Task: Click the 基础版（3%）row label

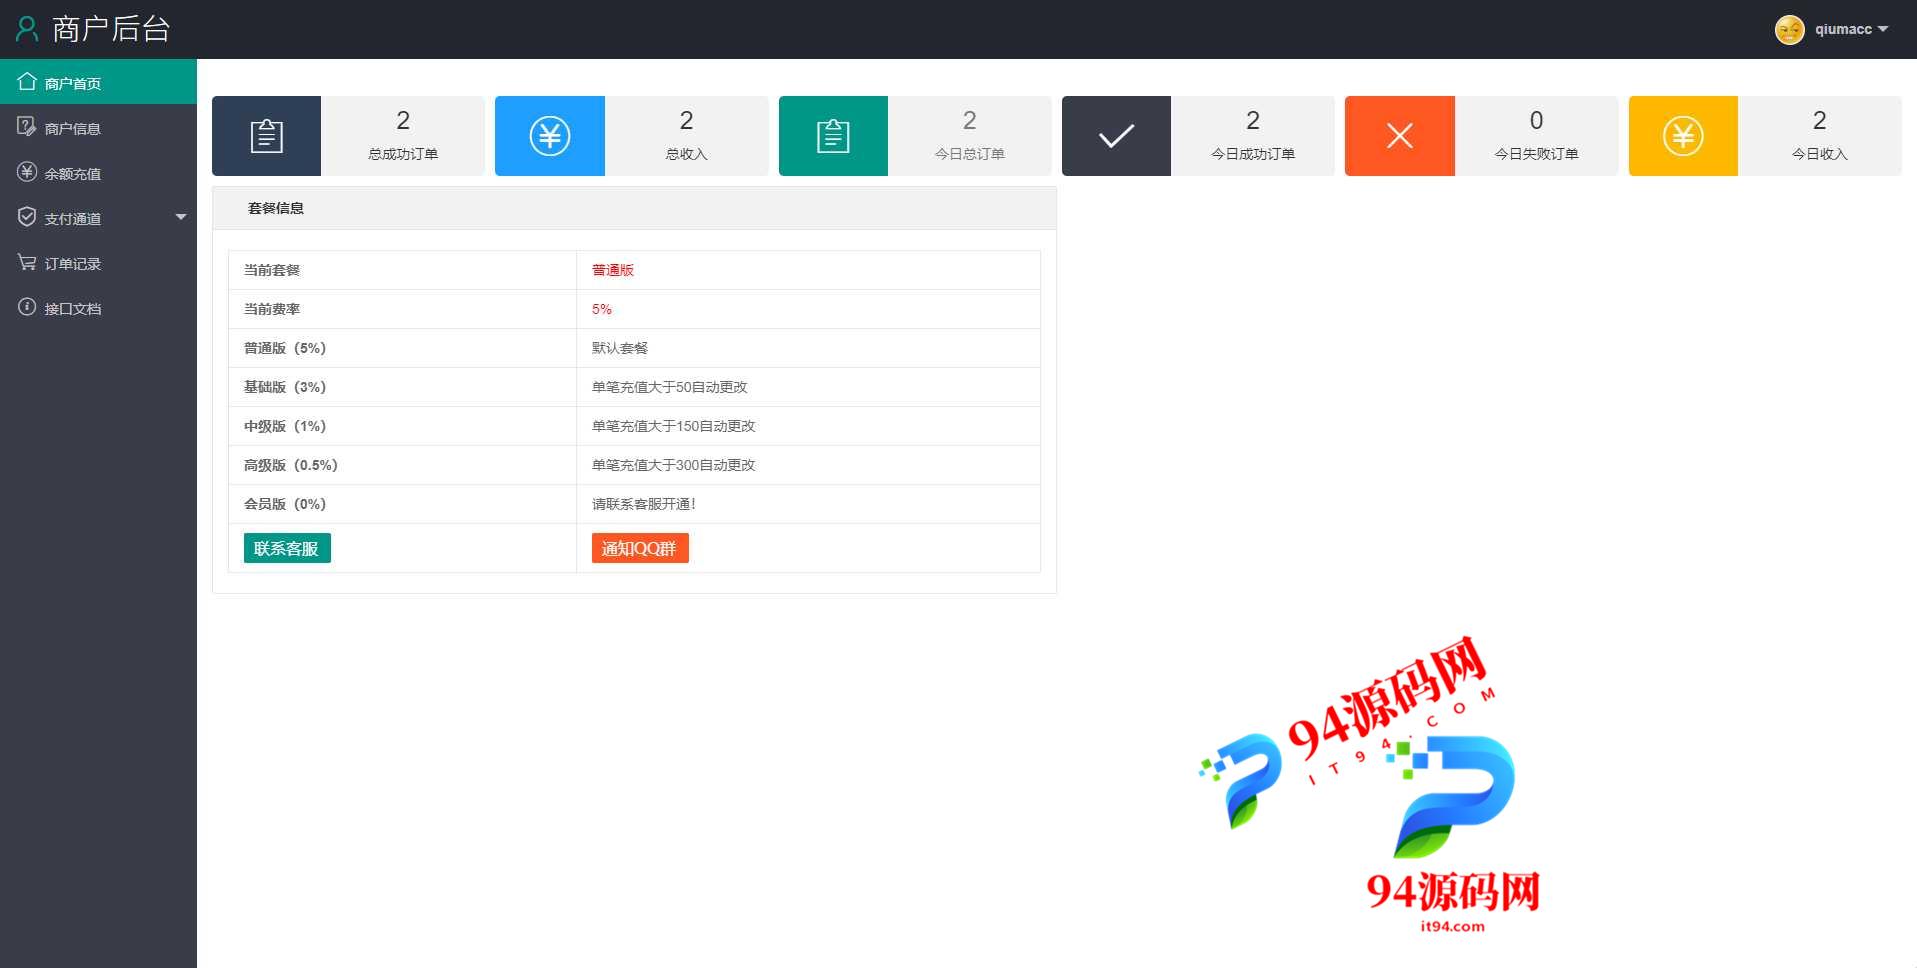Action: pos(285,387)
